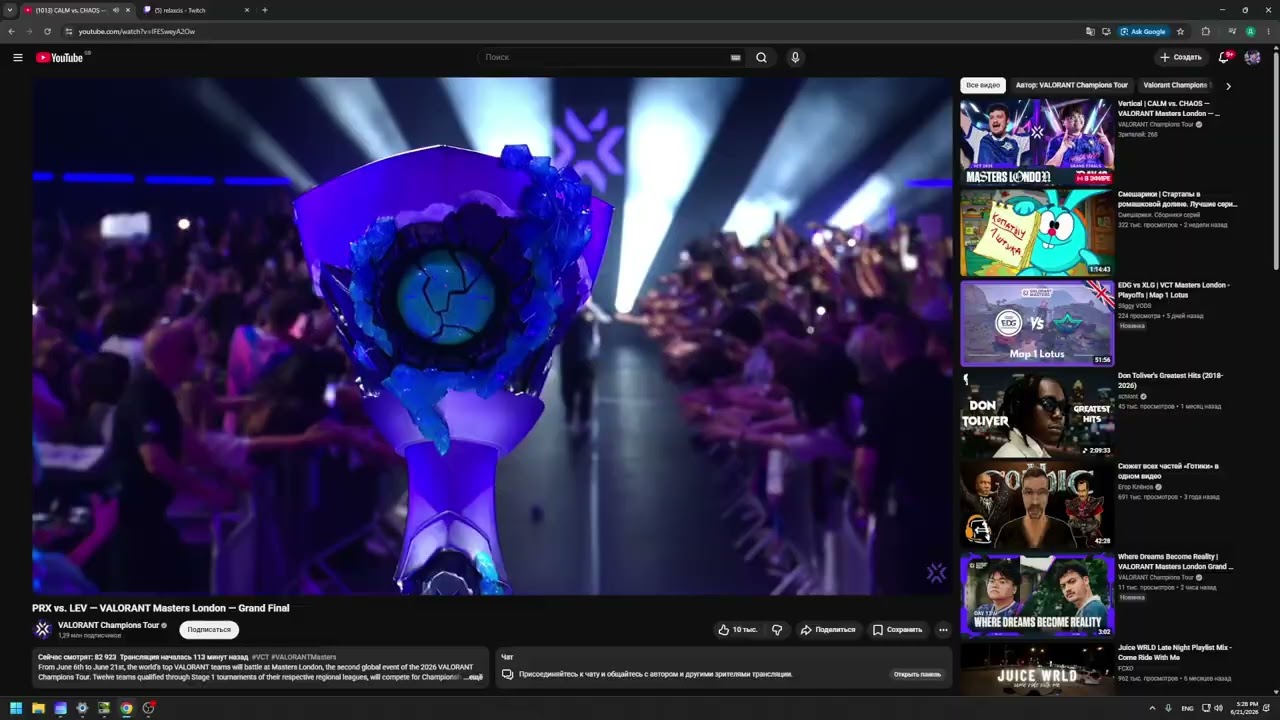This screenshot has width=1280, height=720.
Task: Like the video with thumbs up
Action: coord(737,630)
